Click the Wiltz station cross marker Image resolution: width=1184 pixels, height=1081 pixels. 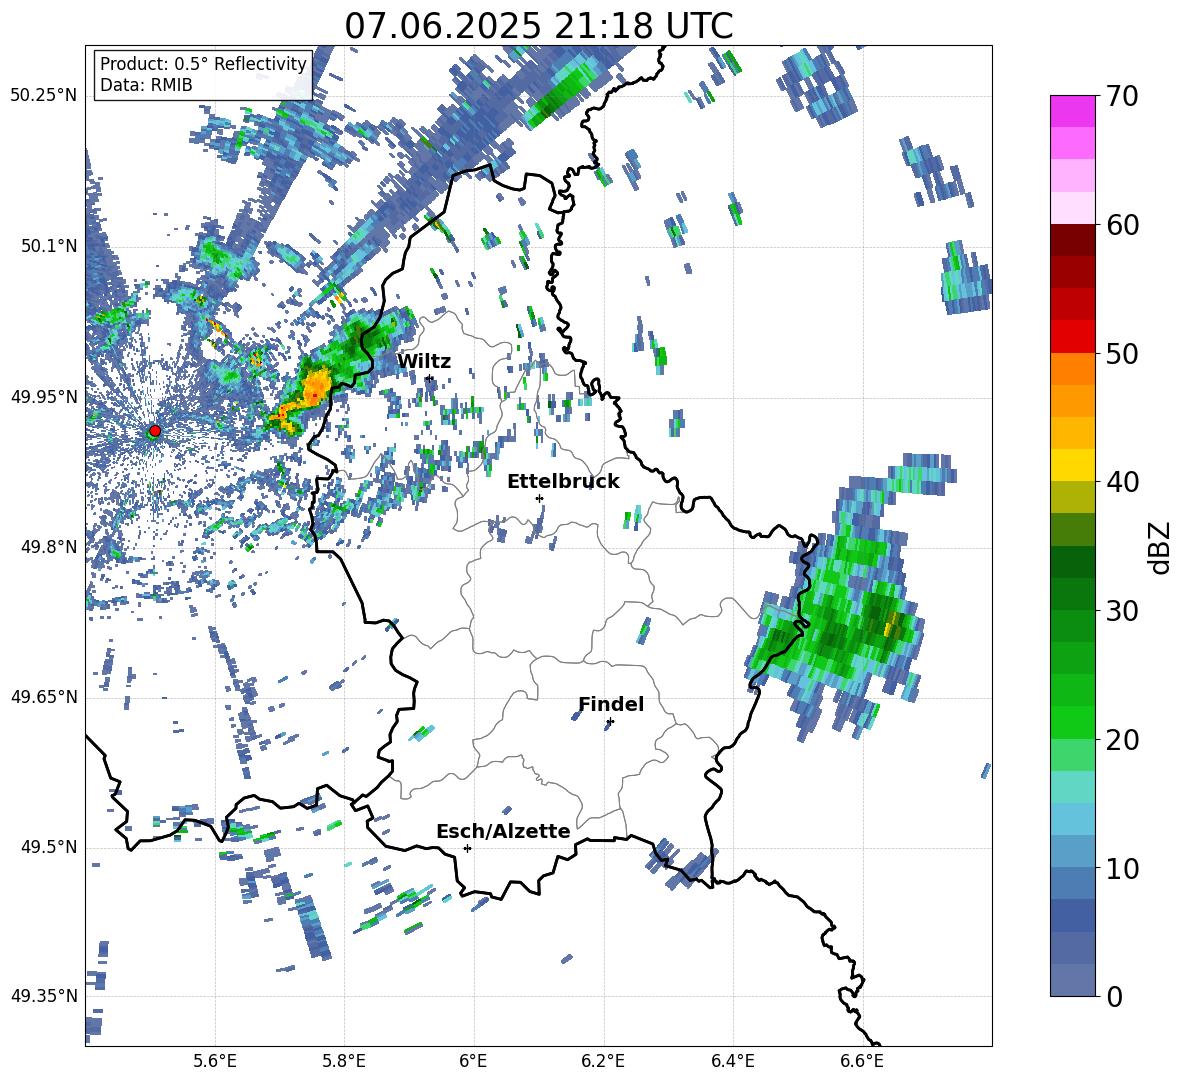(x=429, y=378)
